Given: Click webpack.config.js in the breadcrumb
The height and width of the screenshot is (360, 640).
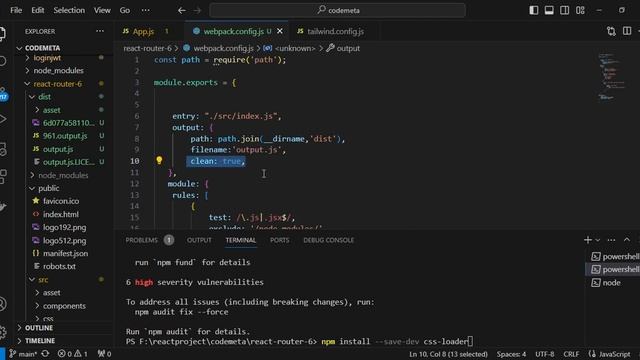Looking at the screenshot, I should pyautogui.click(x=223, y=48).
